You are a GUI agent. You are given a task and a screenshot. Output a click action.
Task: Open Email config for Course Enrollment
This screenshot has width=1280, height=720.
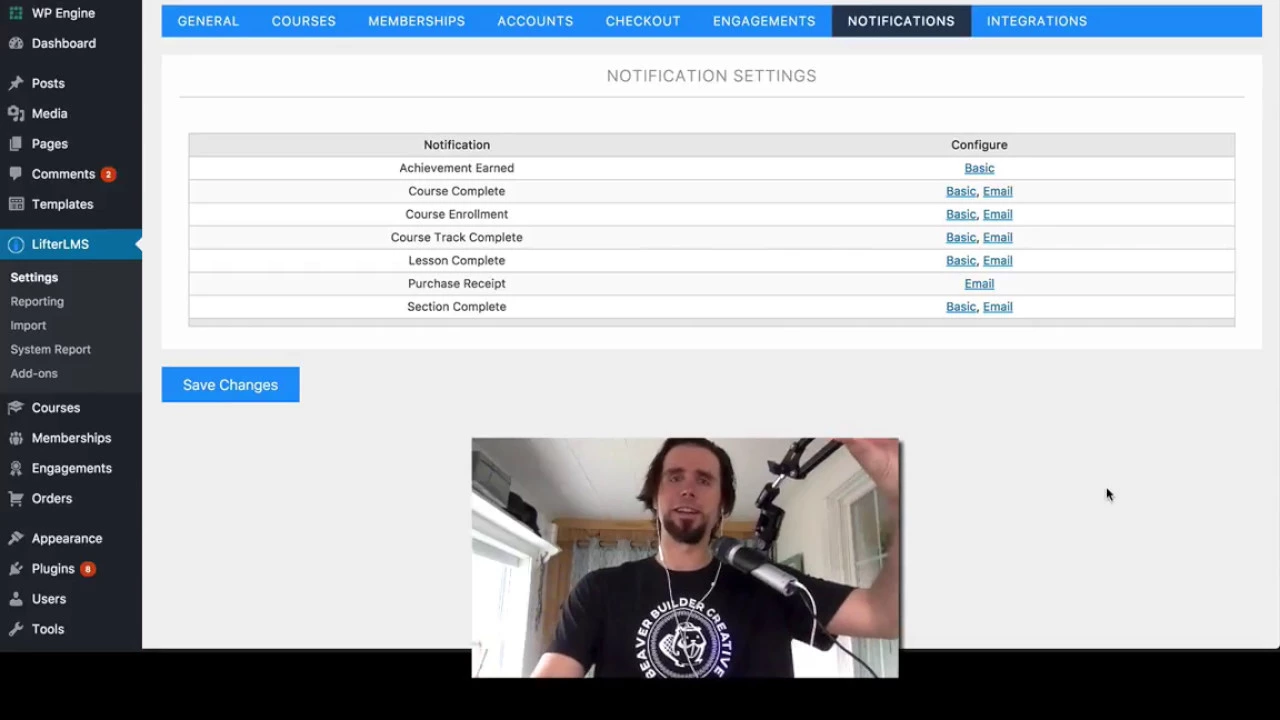pyautogui.click(x=998, y=214)
